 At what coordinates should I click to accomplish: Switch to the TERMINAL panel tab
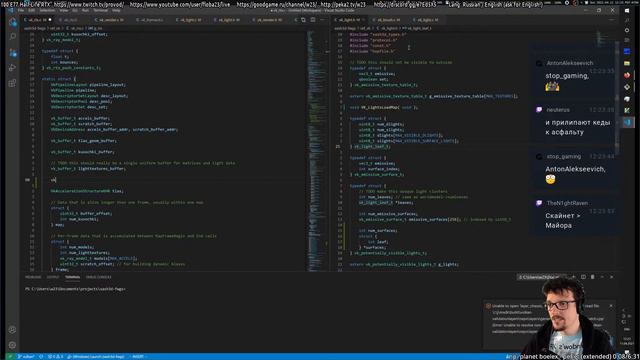click(x=72, y=277)
